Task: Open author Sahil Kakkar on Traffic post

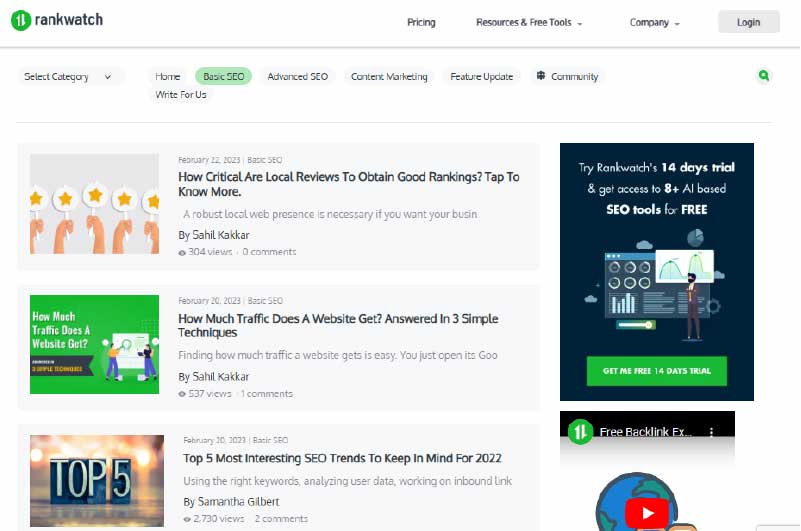Action: (221, 377)
